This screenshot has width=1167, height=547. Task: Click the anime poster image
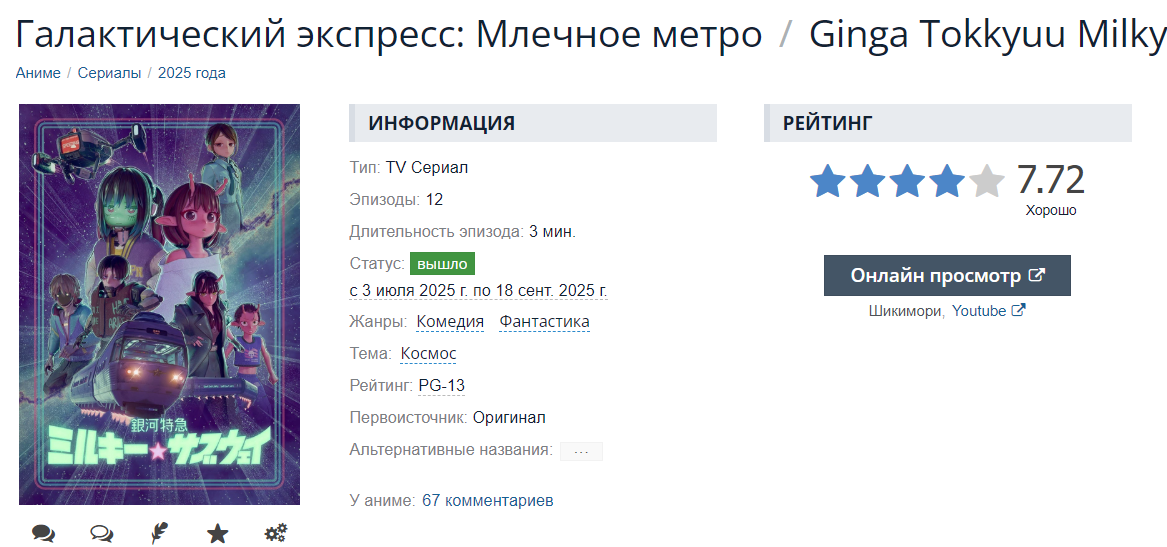pos(159,304)
